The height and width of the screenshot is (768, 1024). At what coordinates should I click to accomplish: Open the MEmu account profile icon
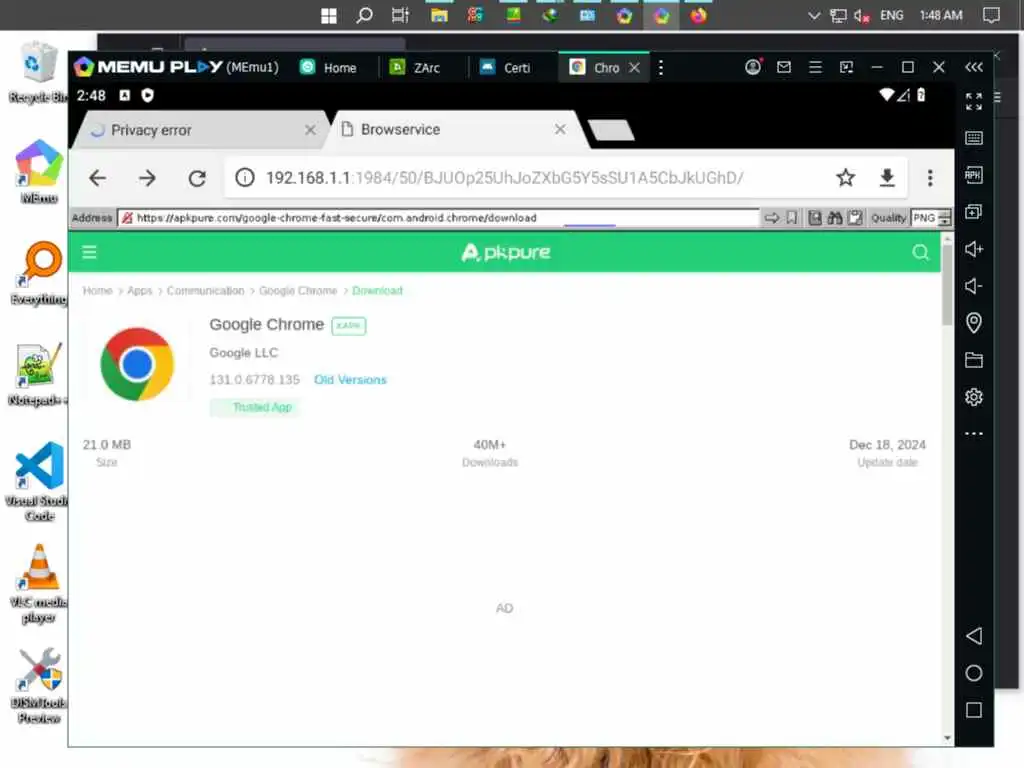(x=752, y=67)
